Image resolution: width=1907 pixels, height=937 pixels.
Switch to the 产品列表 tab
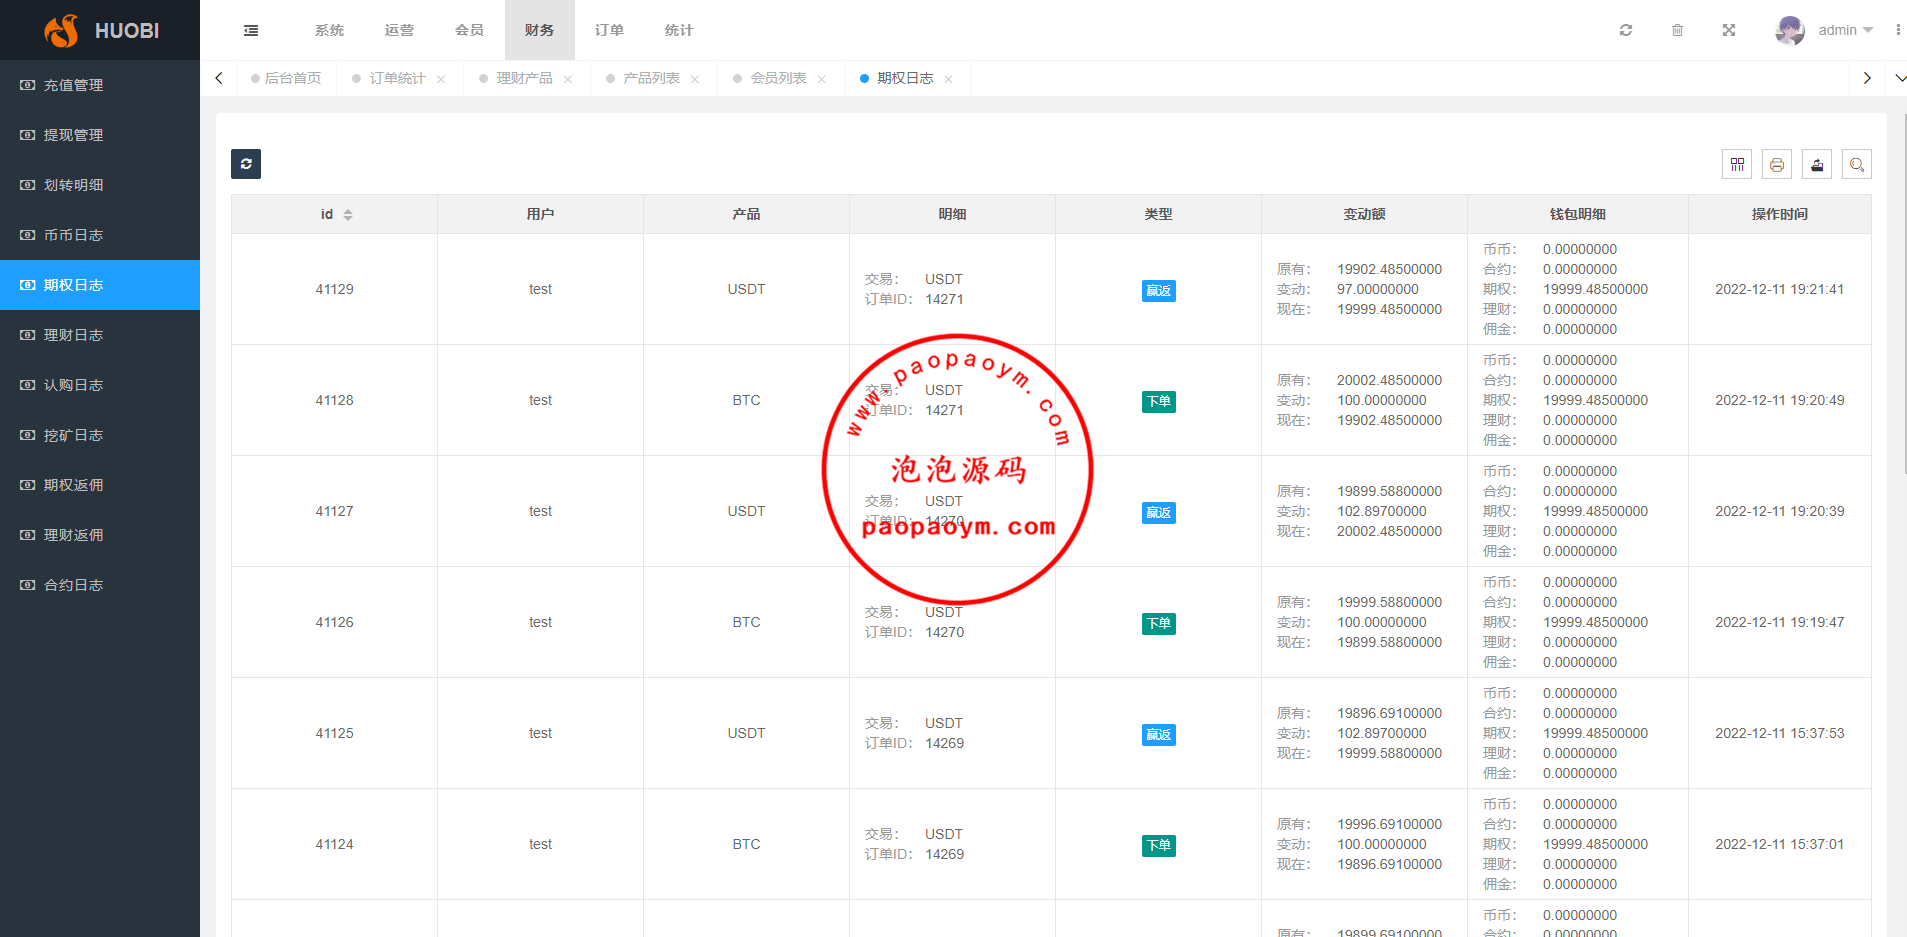[651, 78]
